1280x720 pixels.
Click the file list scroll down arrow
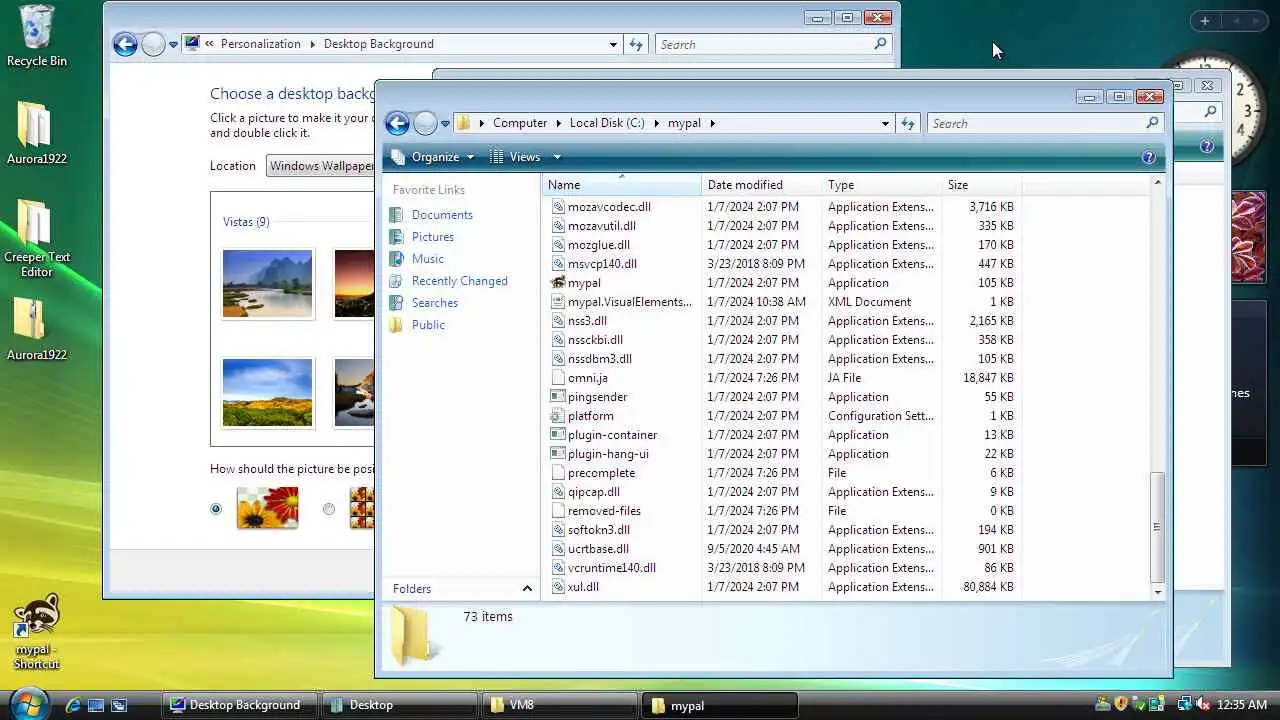pos(1158,592)
